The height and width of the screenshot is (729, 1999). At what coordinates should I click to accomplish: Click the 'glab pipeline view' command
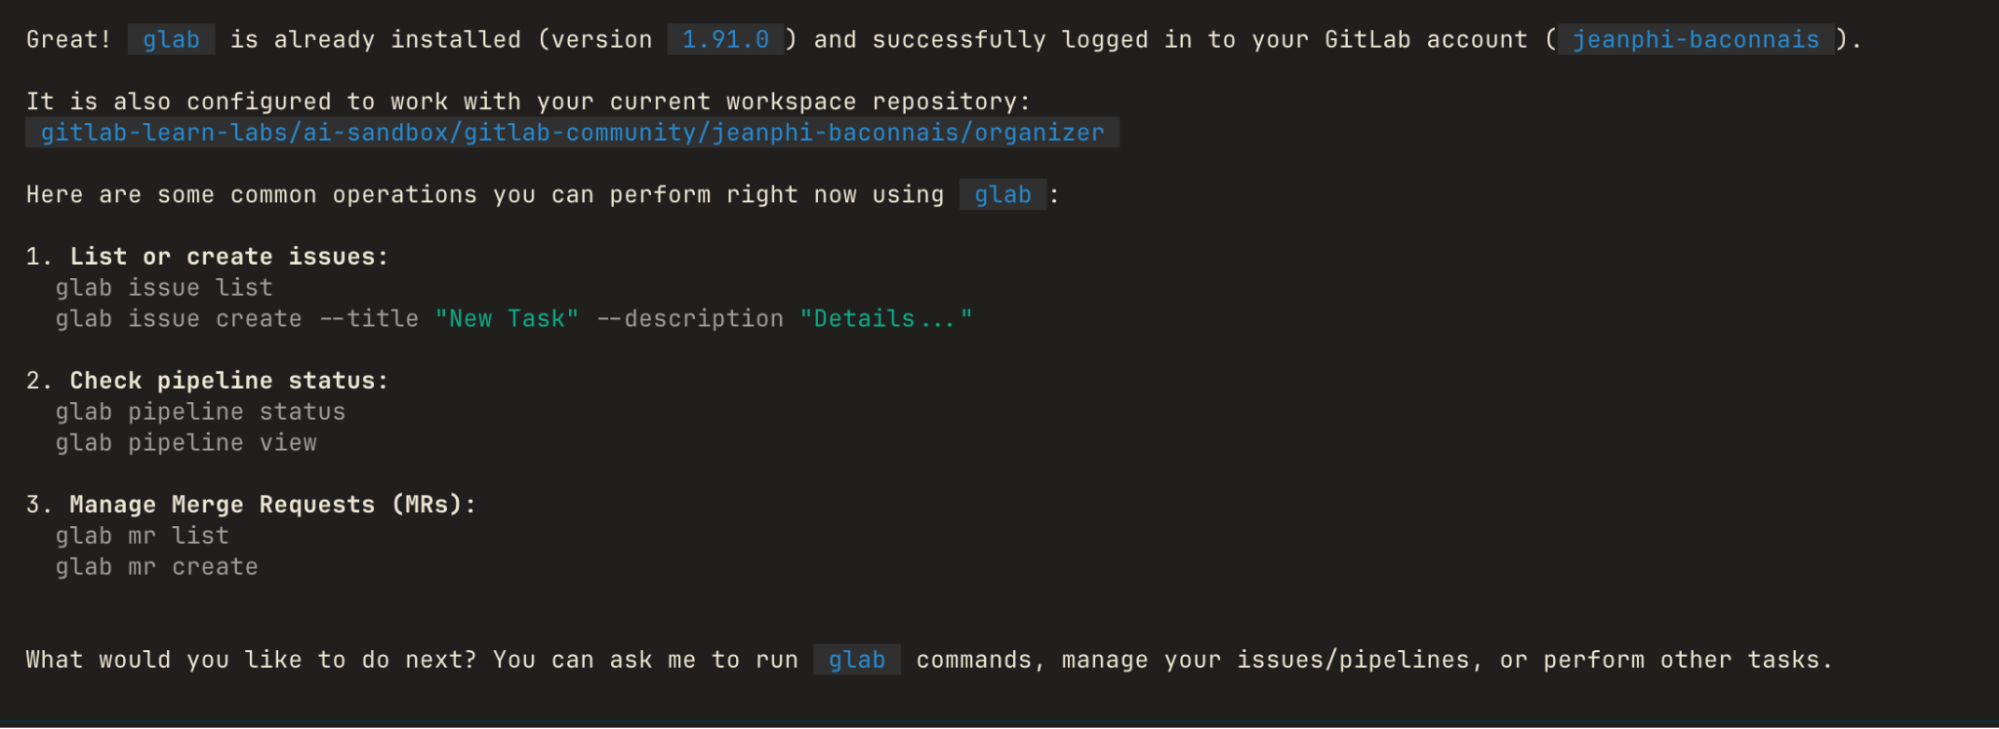click(x=186, y=443)
